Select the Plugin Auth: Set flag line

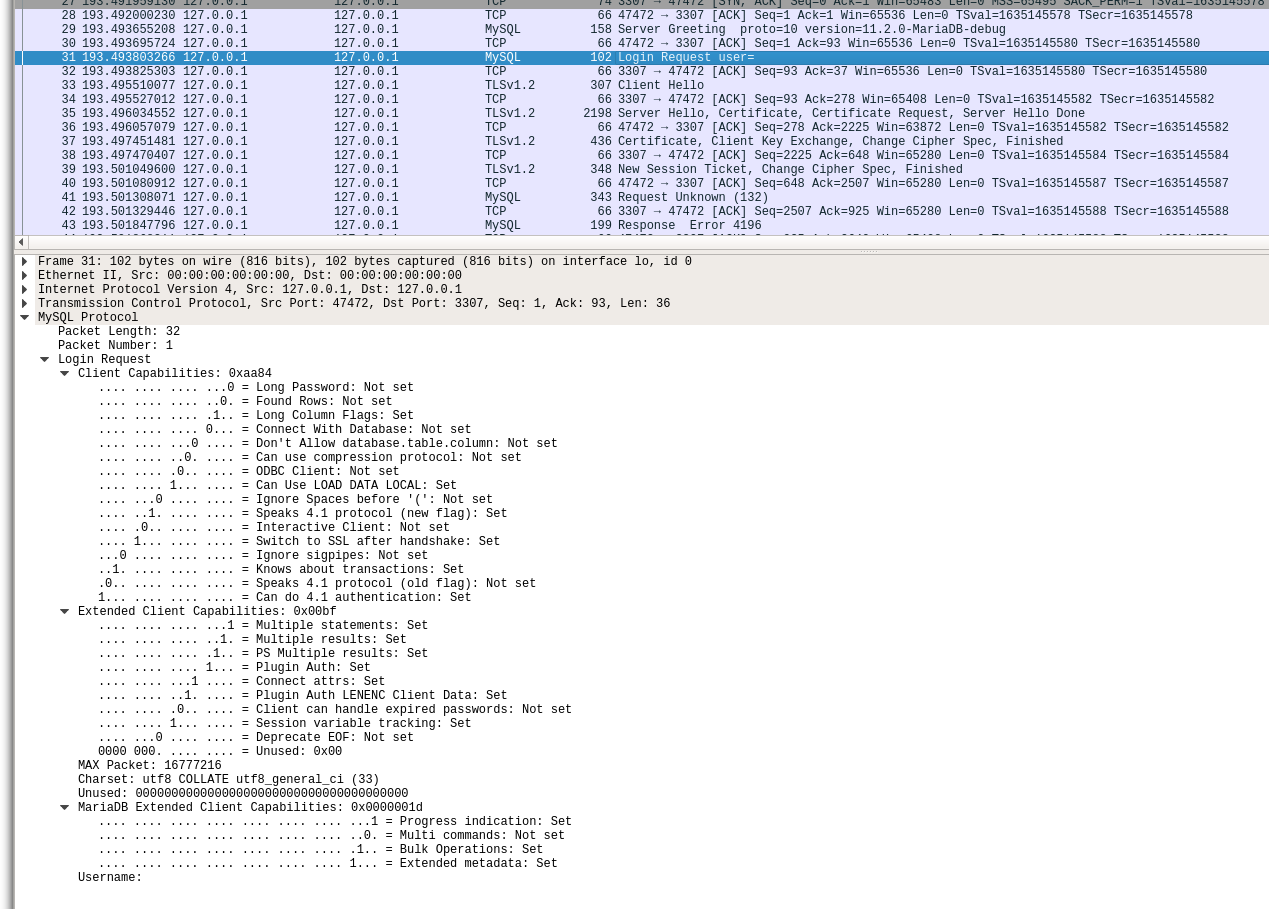[x=234, y=668]
